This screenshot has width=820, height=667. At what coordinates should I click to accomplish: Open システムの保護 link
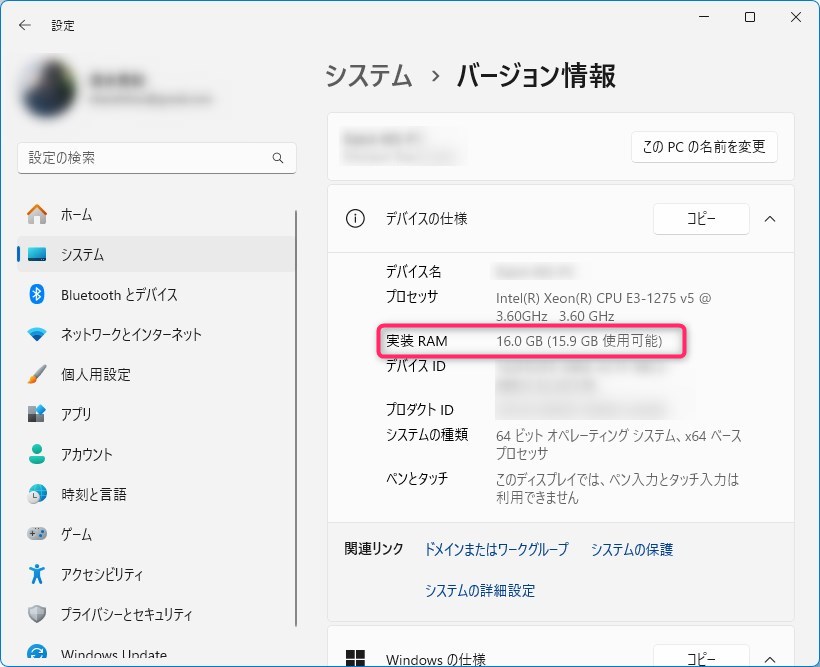632,550
